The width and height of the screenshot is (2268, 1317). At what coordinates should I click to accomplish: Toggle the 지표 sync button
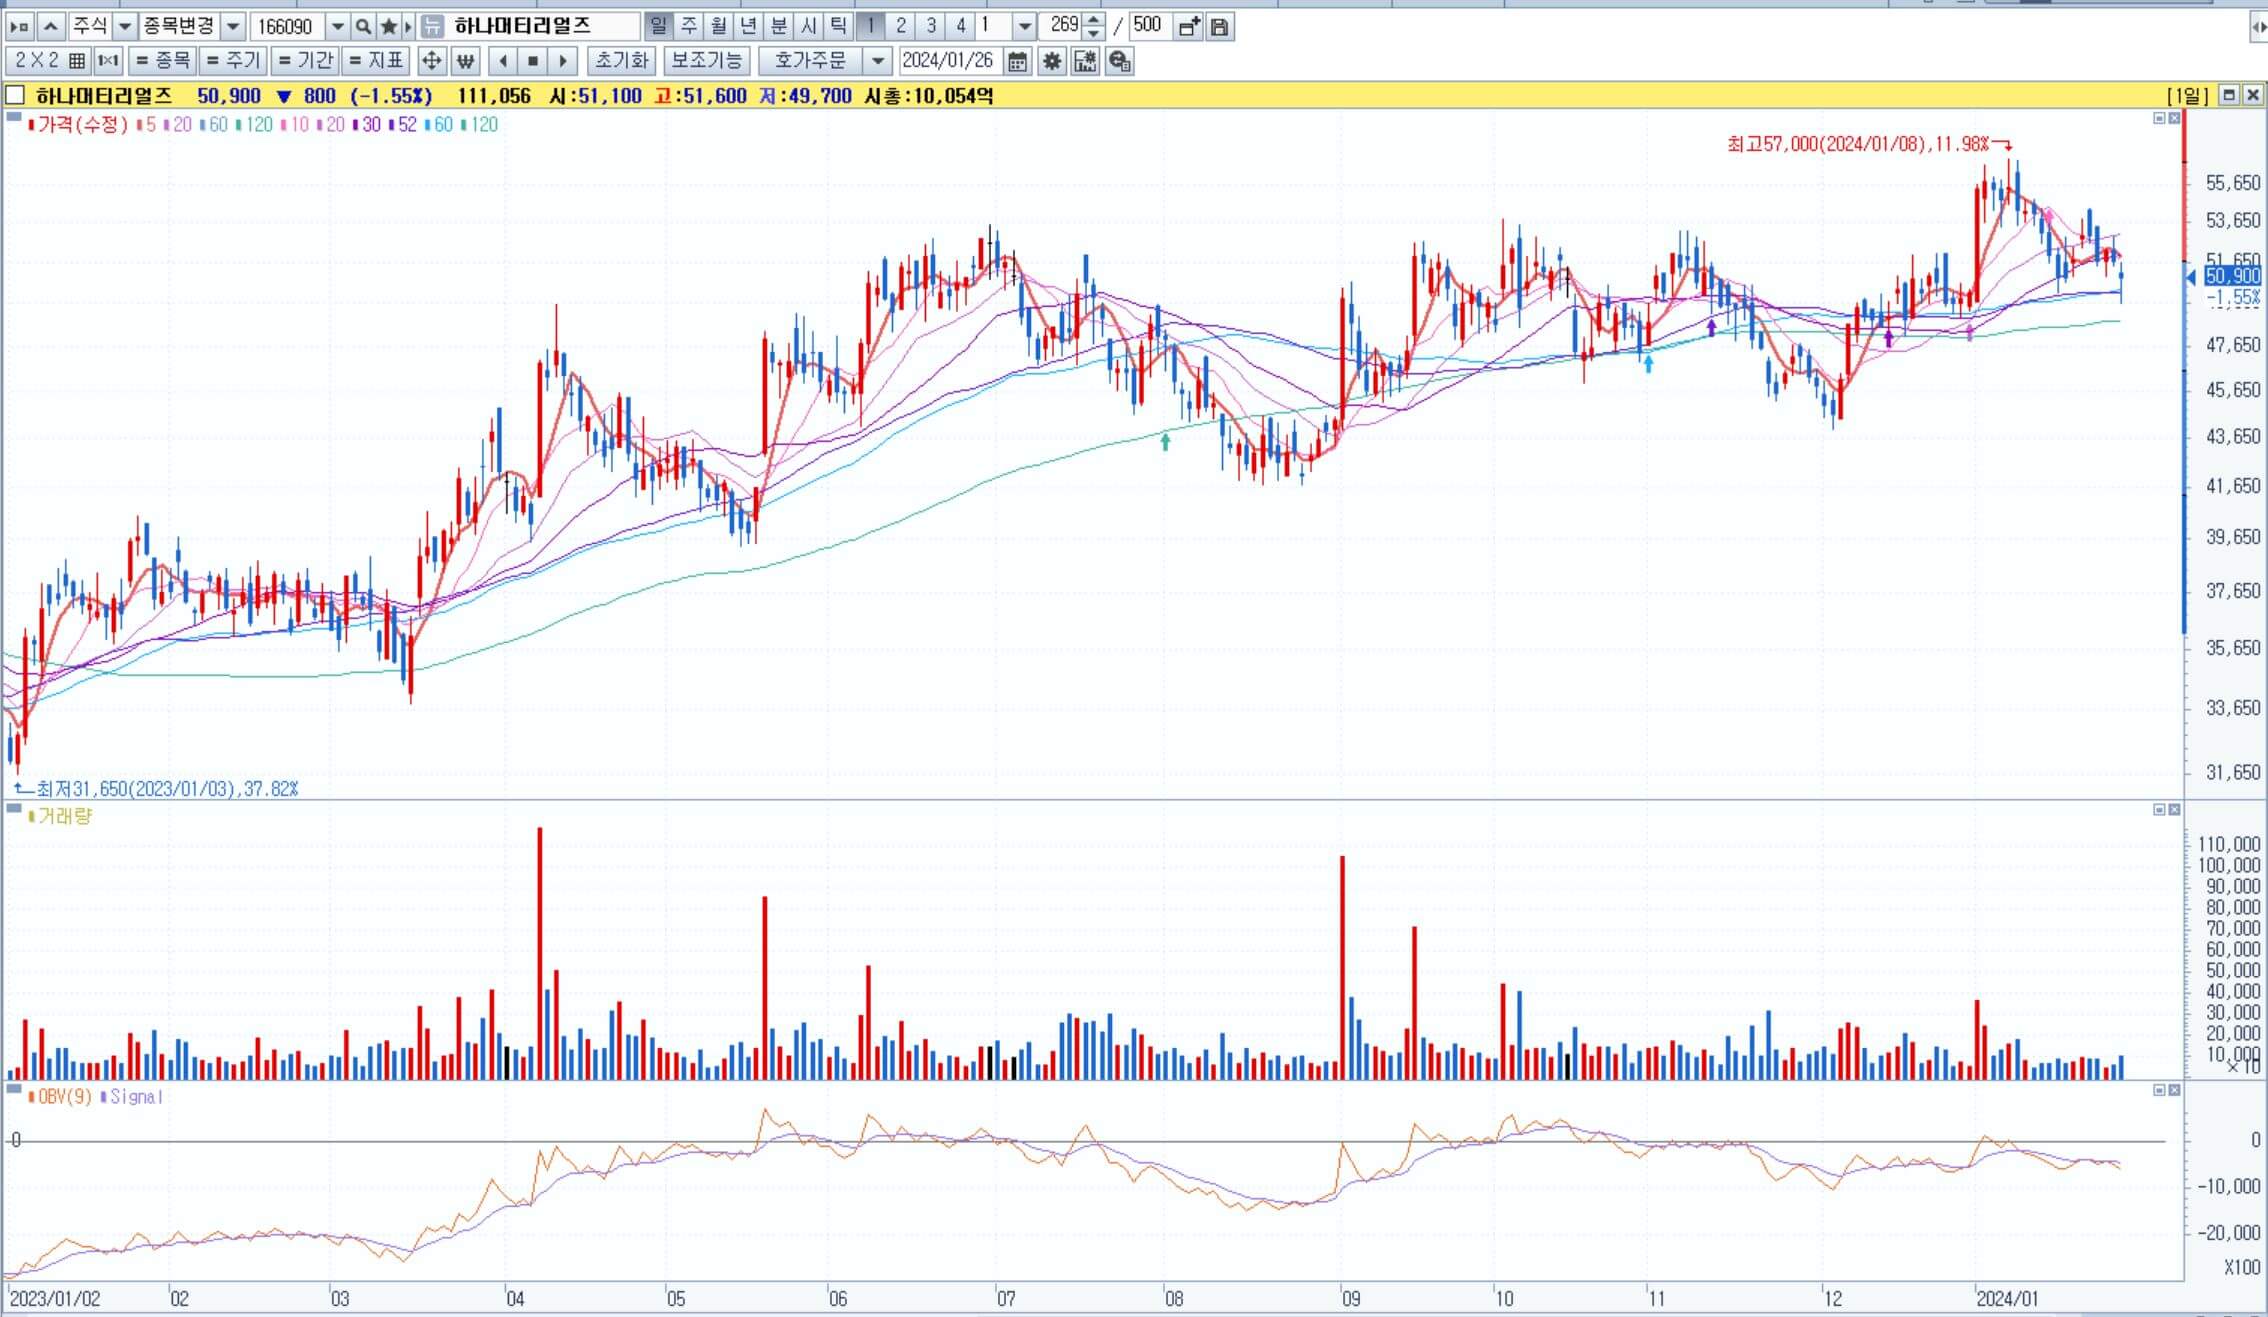tap(375, 61)
